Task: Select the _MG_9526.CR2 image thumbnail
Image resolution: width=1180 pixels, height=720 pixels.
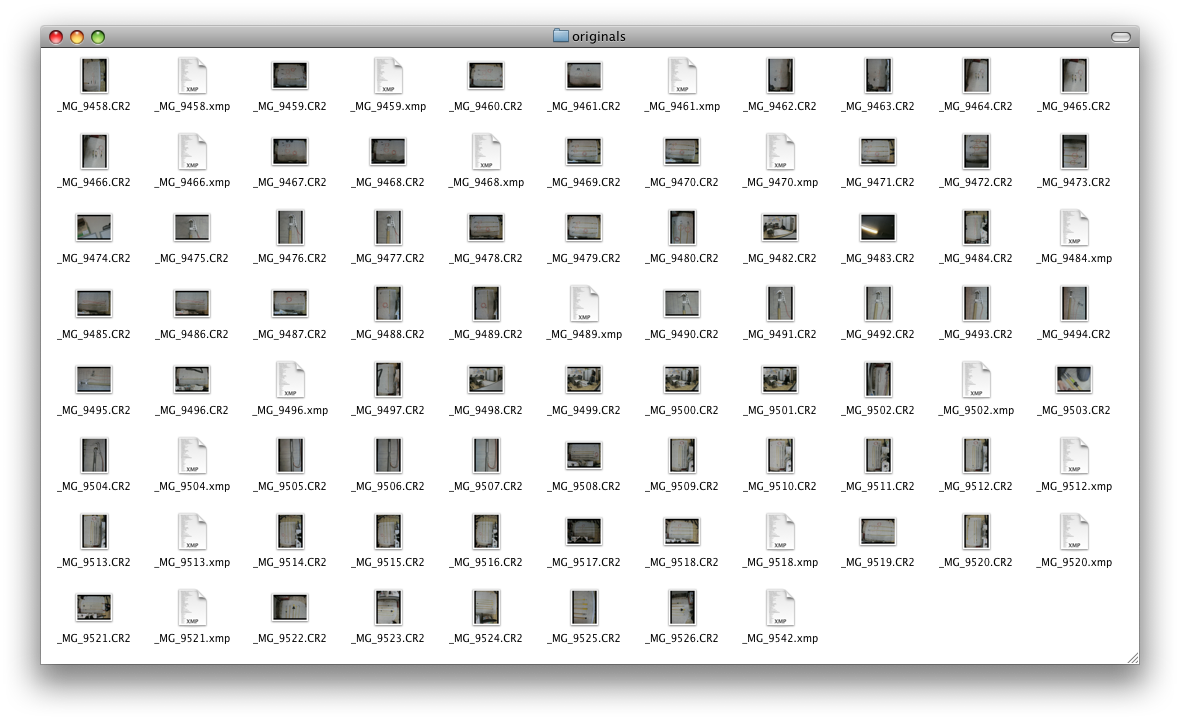Action: click(x=683, y=607)
